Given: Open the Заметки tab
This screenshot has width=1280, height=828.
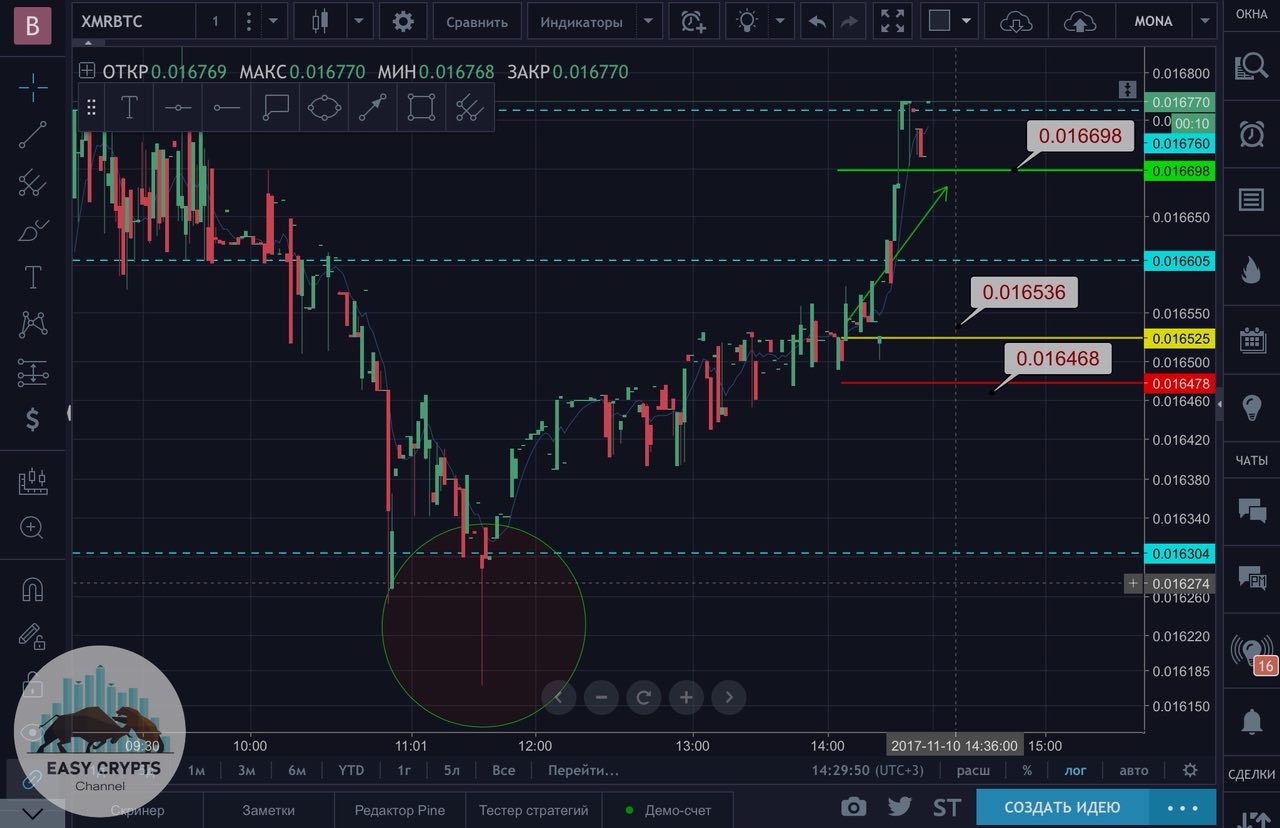Looking at the screenshot, I should point(268,810).
